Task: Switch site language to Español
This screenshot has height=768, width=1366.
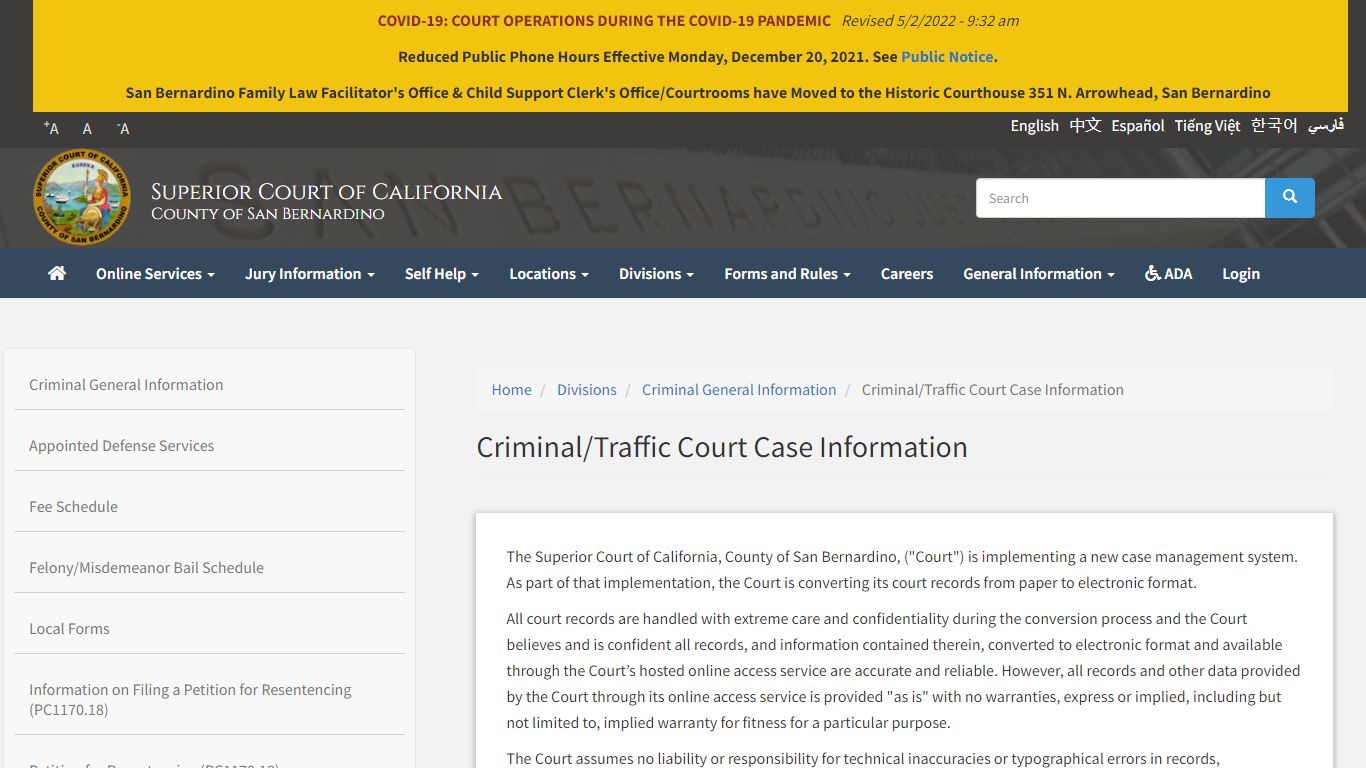Action: click(x=1138, y=125)
